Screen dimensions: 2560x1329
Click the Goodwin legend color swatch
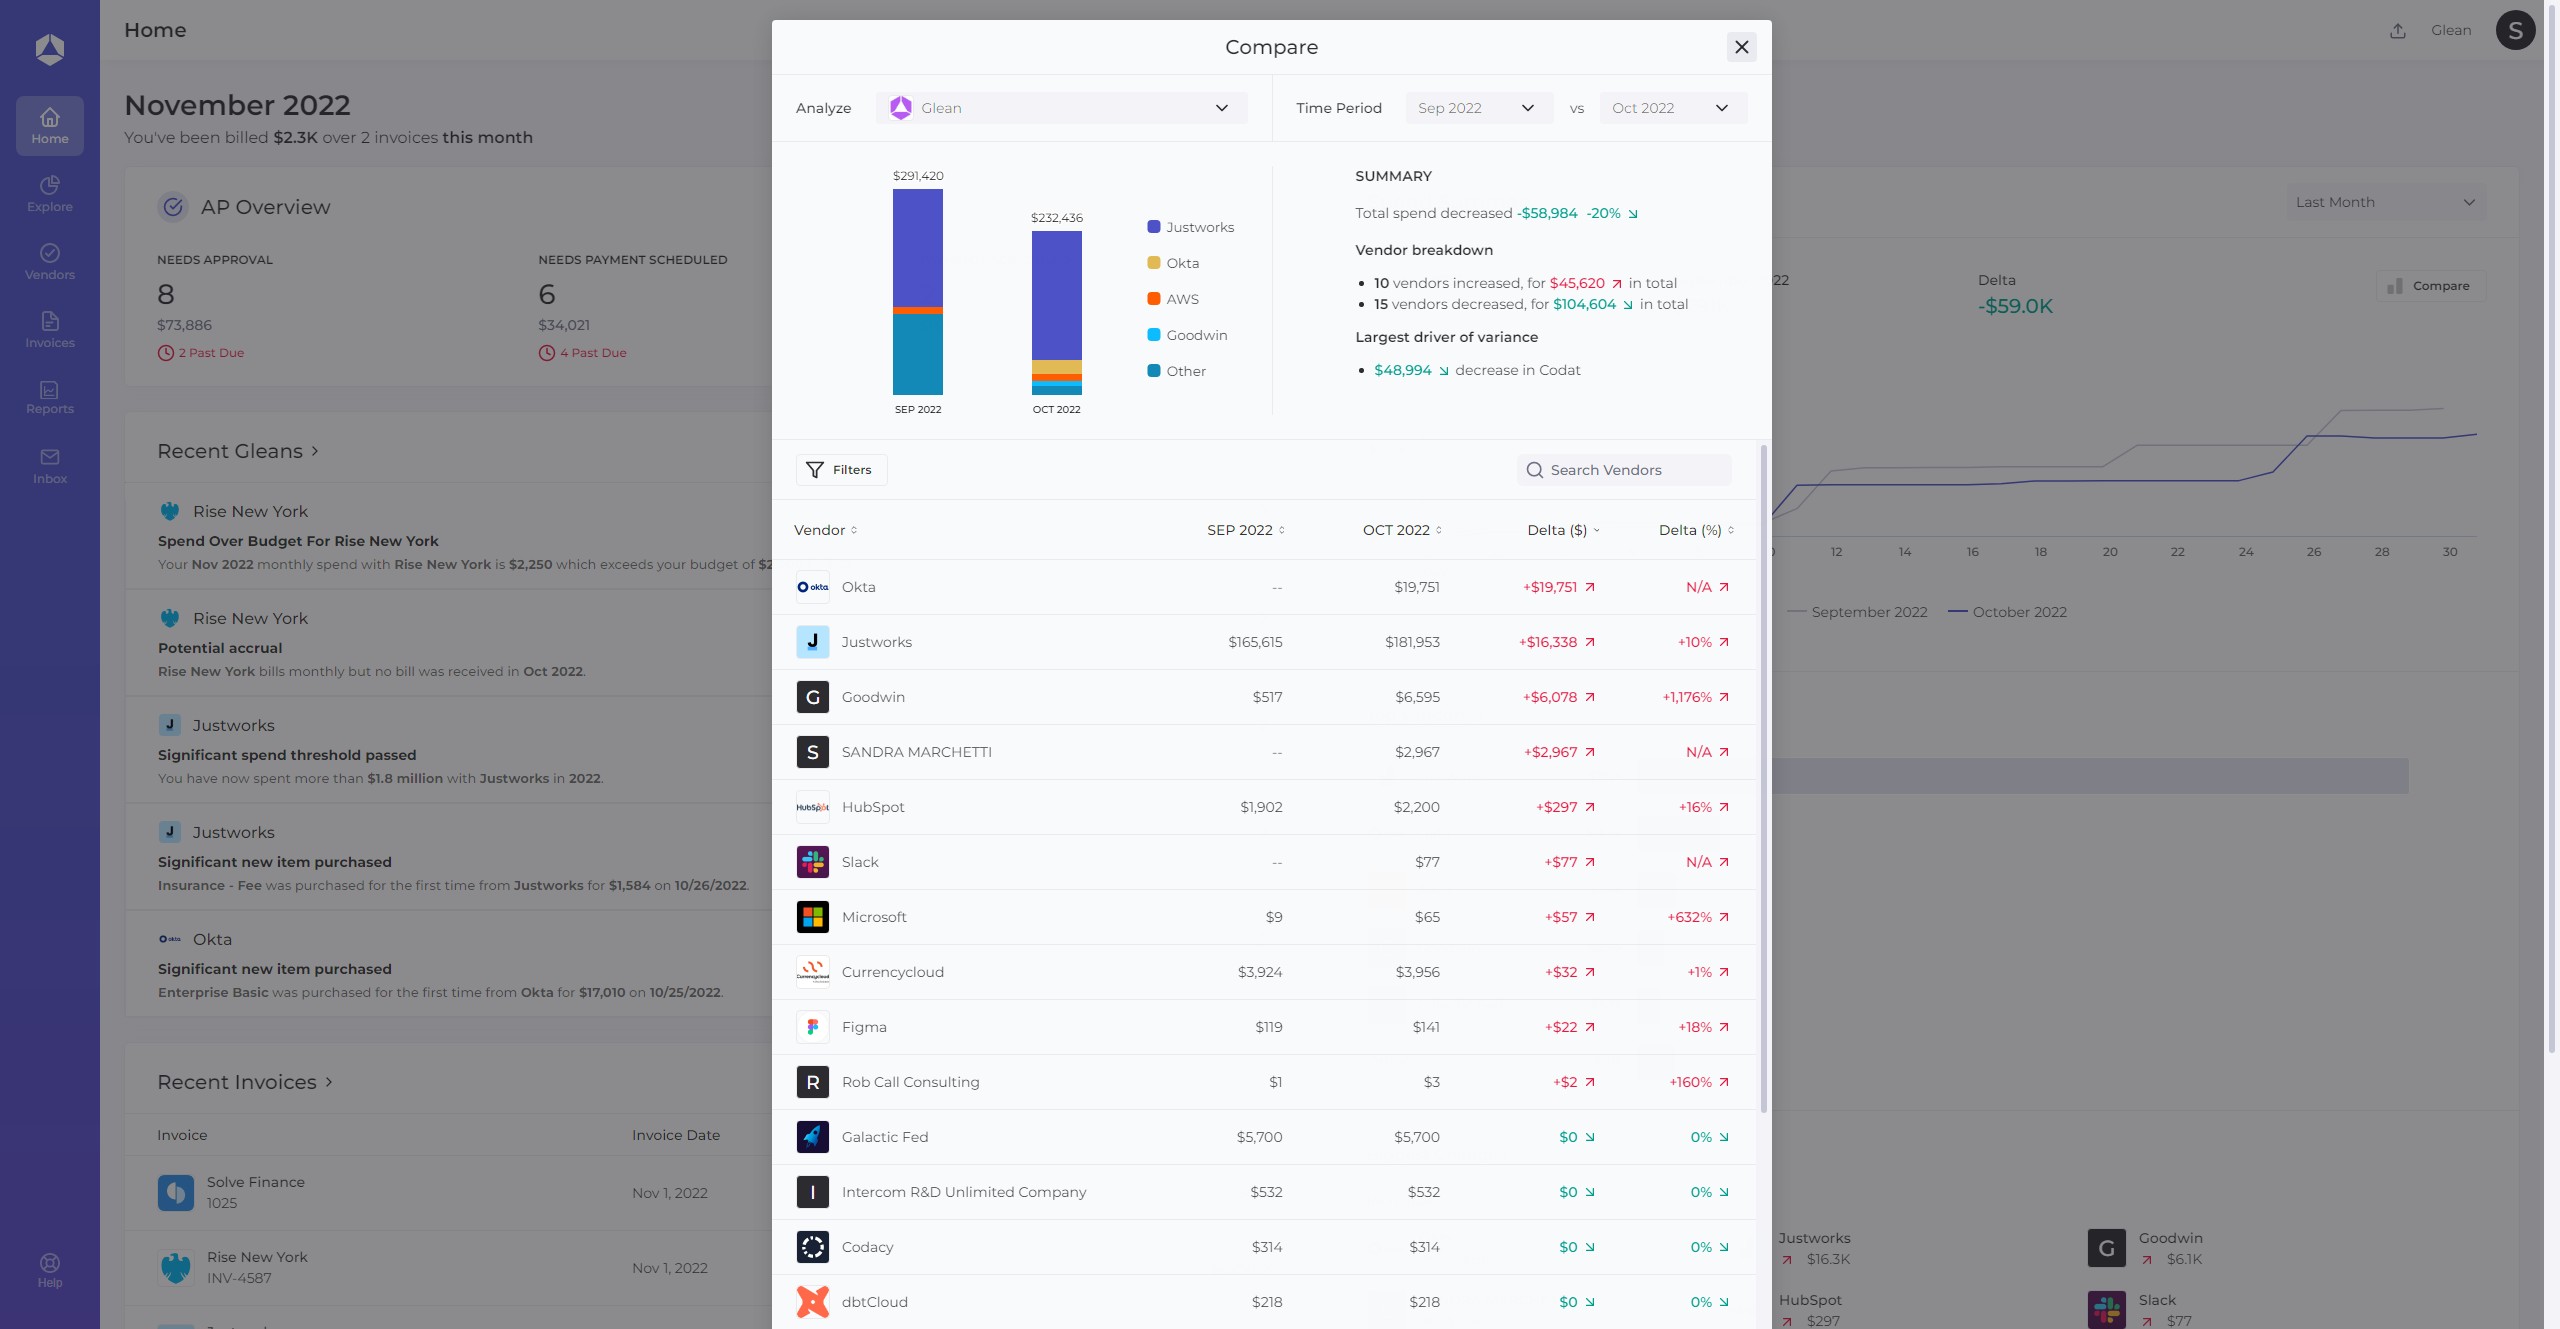tap(1153, 335)
